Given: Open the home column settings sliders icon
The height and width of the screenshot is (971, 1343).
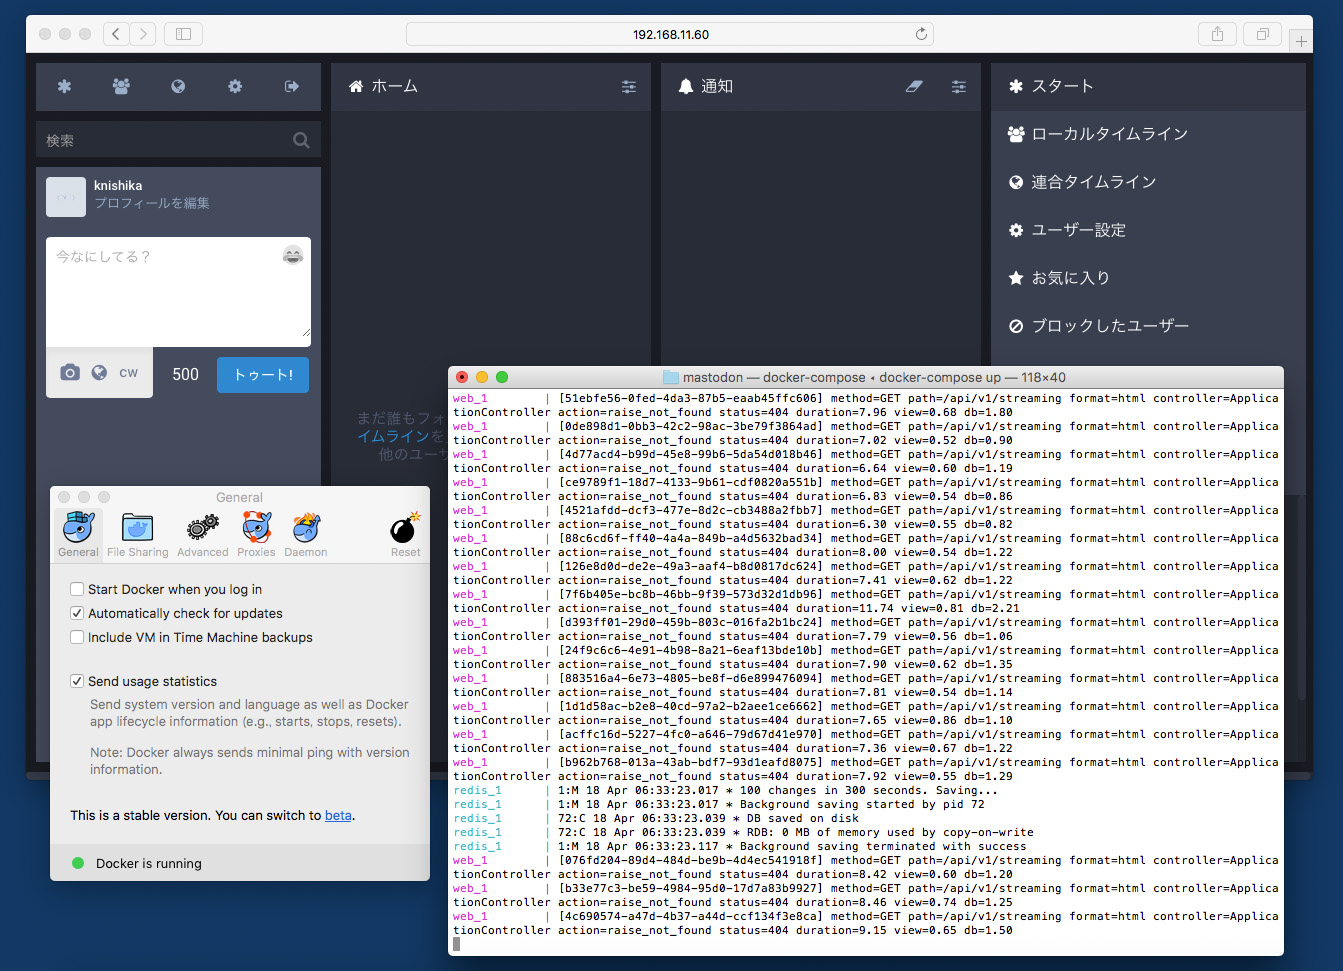Looking at the screenshot, I should click(629, 86).
